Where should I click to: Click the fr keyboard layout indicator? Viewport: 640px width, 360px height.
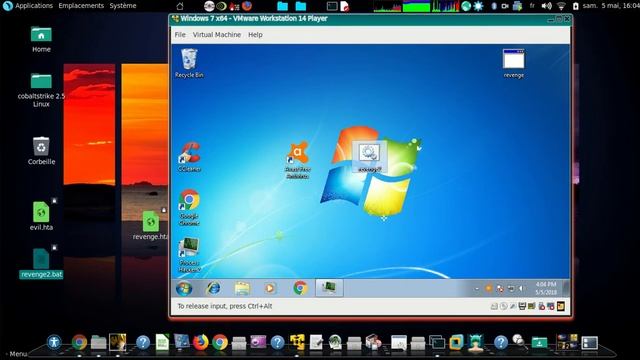pos(532,6)
